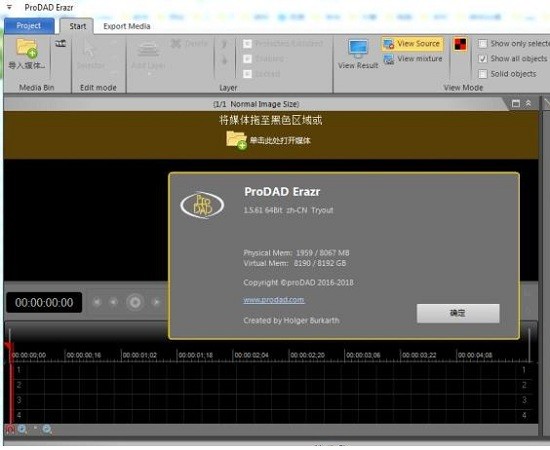Click the lower small layer icon beside Delete
The height and width of the screenshot is (450, 550).
[x=224, y=60]
